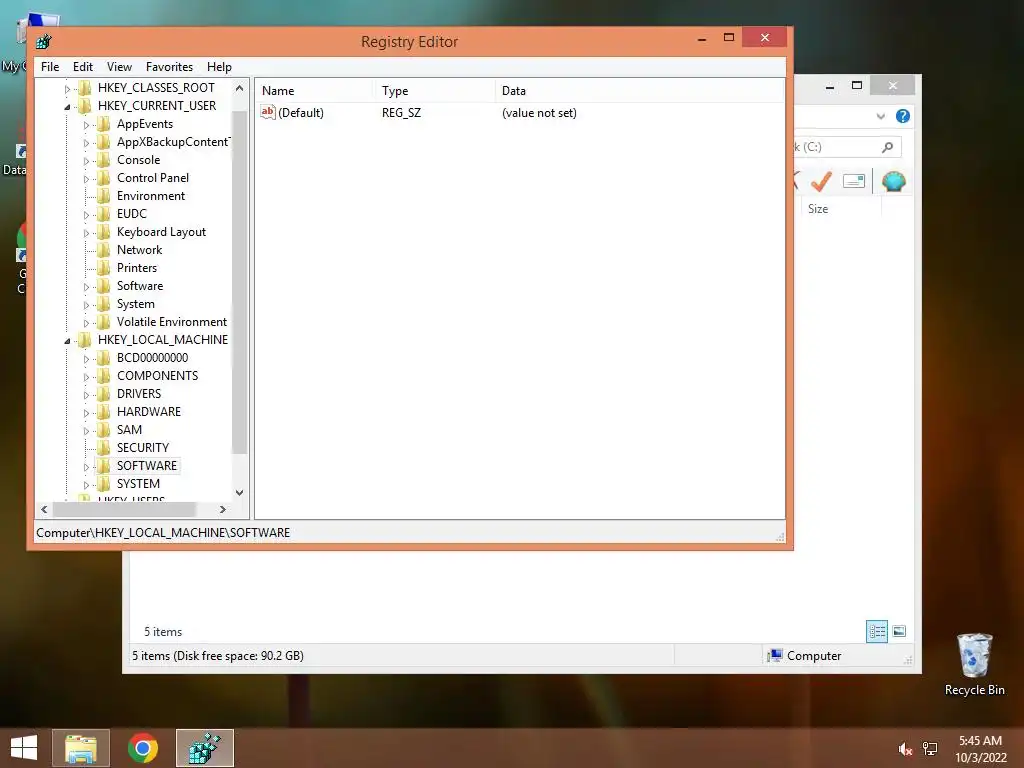Click the tree's horizontal scroll right arrow
1024x768 pixels.
[x=223, y=509]
